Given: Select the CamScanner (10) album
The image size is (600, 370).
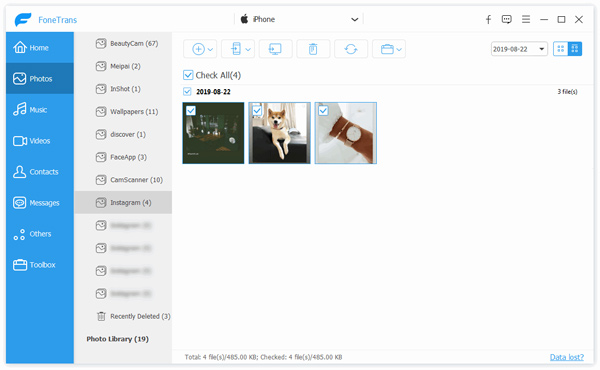Looking at the screenshot, I should tap(124, 180).
